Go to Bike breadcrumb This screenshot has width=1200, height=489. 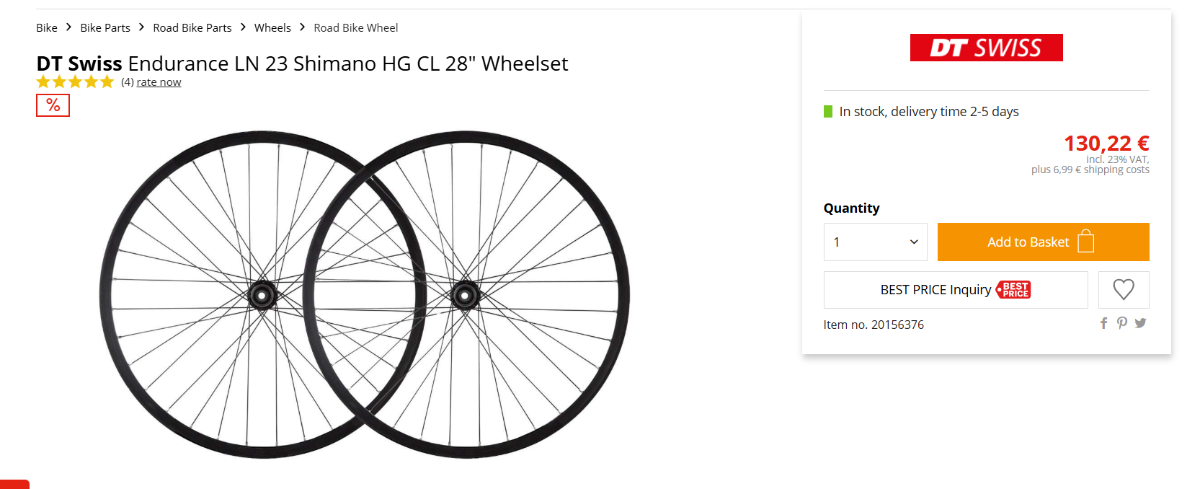click(x=47, y=27)
